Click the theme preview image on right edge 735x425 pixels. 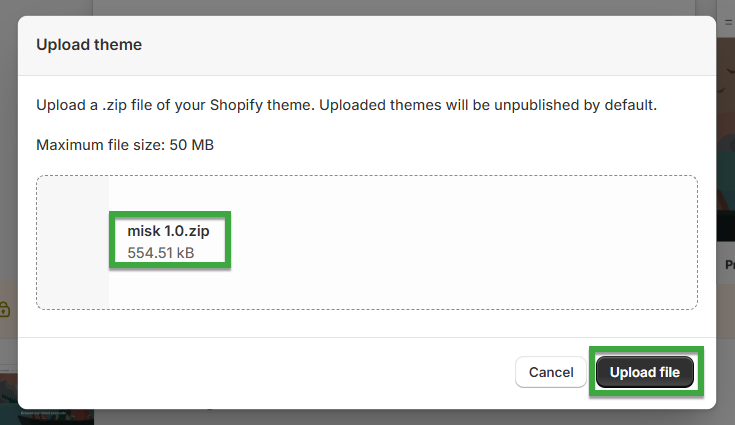pyautogui.click(x=726, y=140)
